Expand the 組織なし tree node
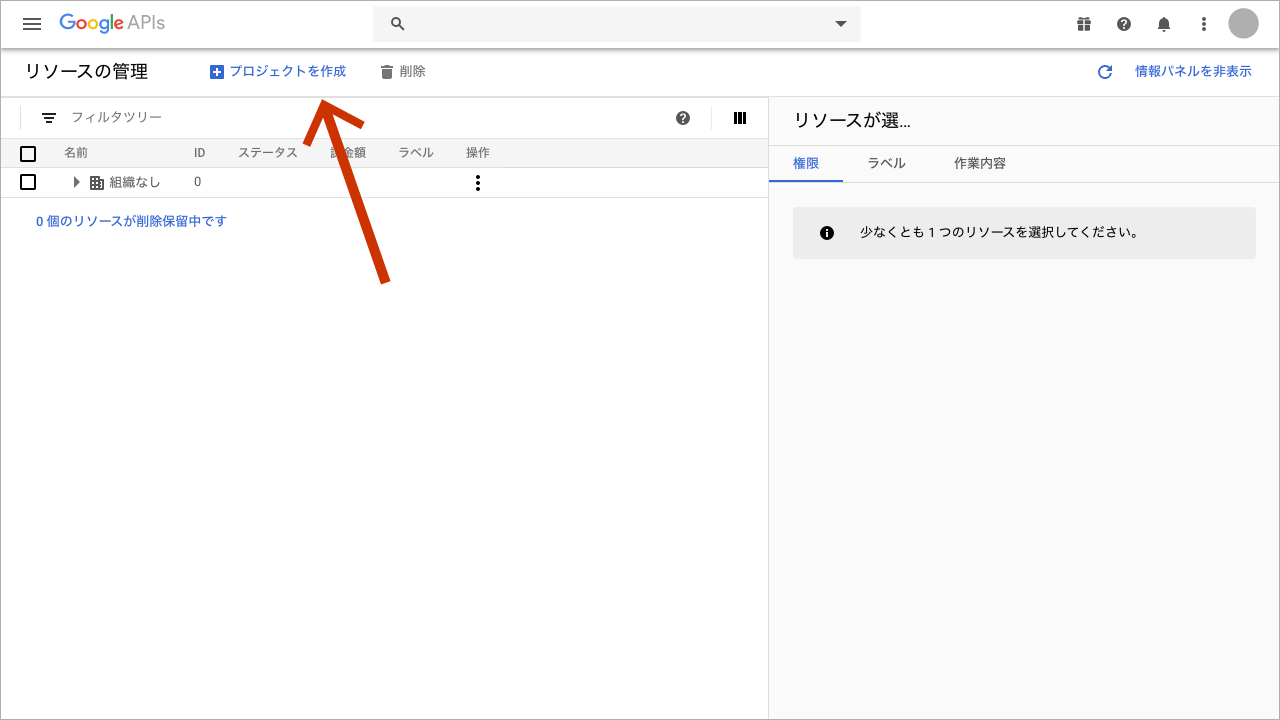This screenshot has height=720, width=1280. (x=77, y=182)
